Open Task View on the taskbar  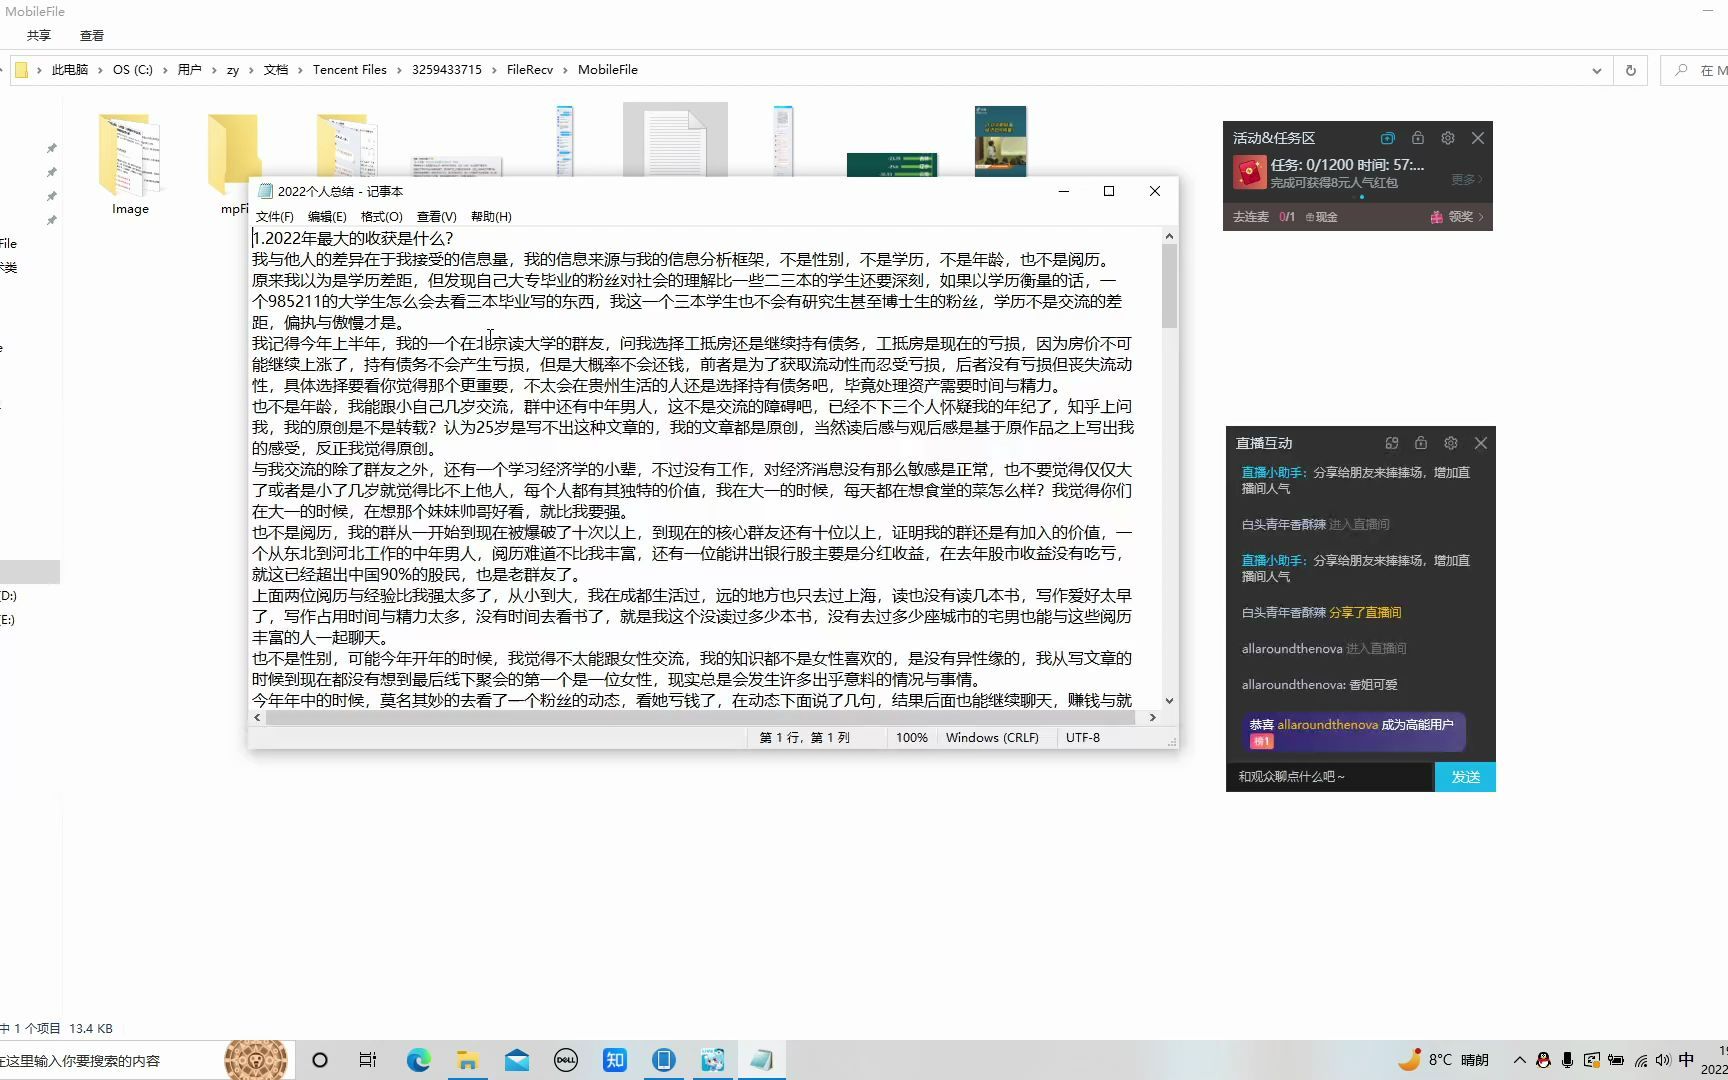368,1060
